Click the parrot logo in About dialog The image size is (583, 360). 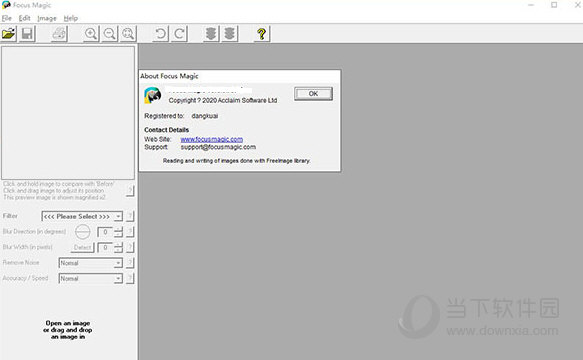(152, 95)
